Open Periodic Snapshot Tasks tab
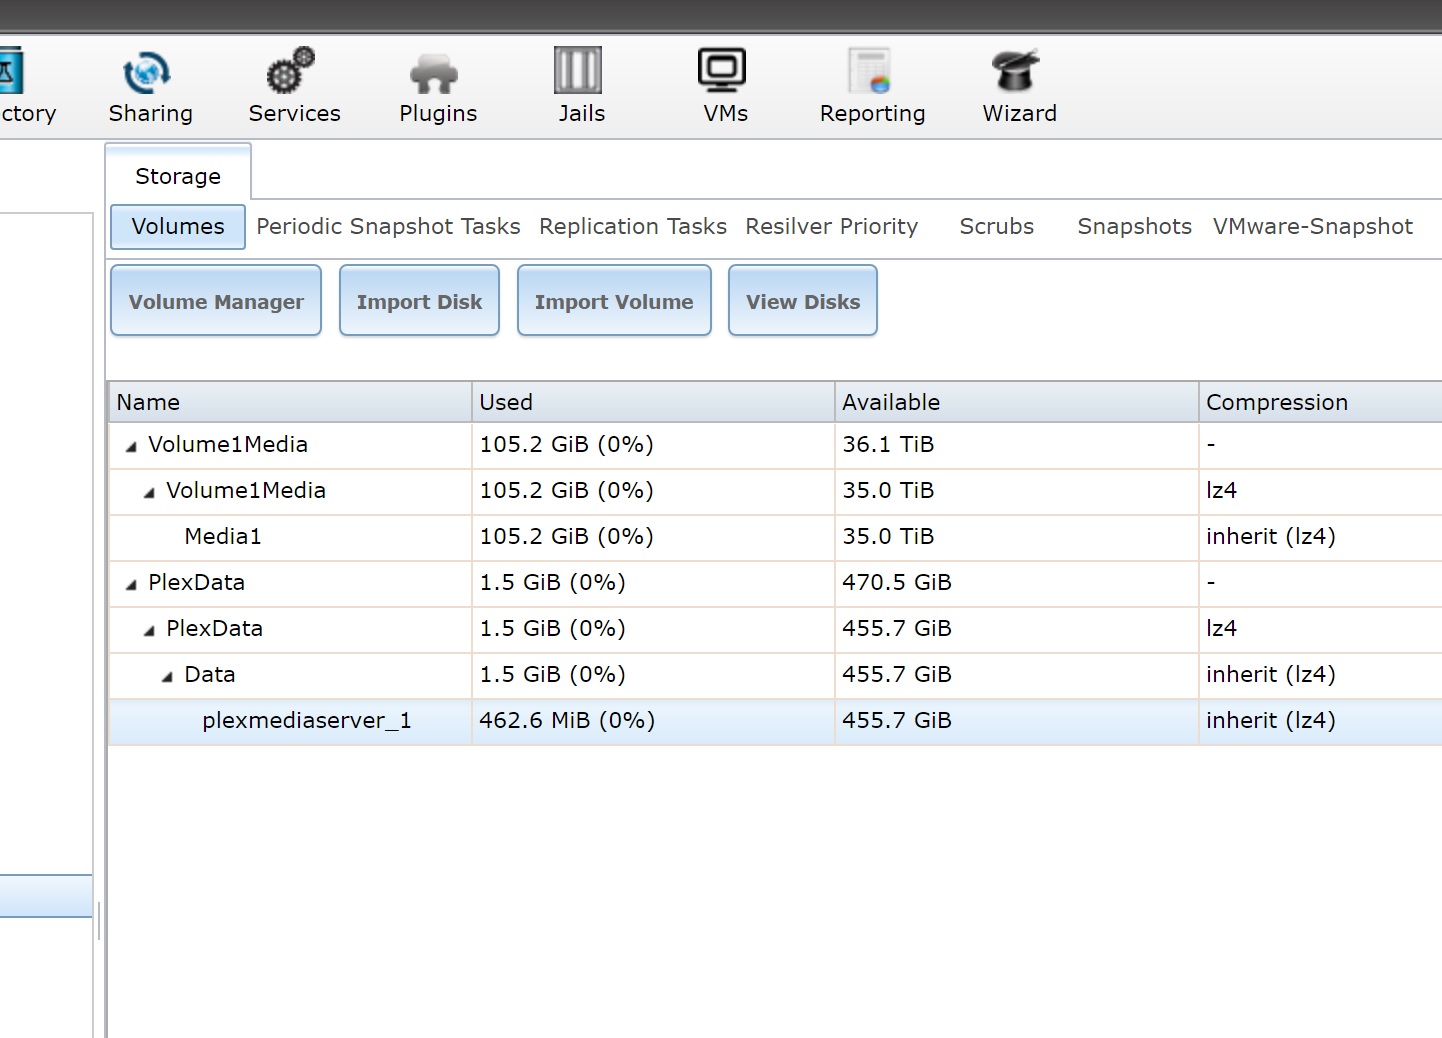 (388, 227)
